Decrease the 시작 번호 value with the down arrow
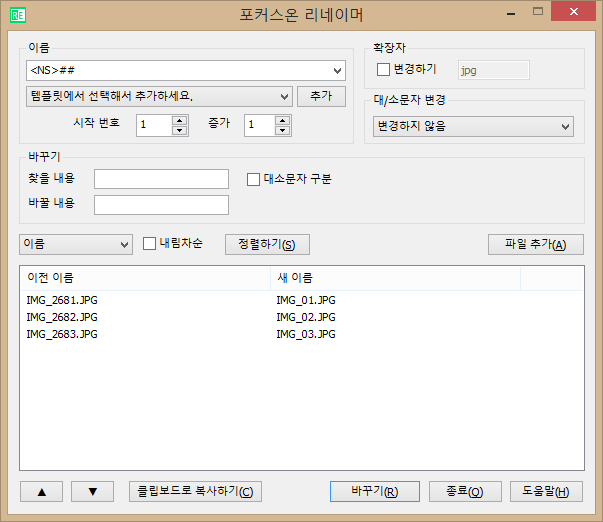603x522 pixels. 180,130
